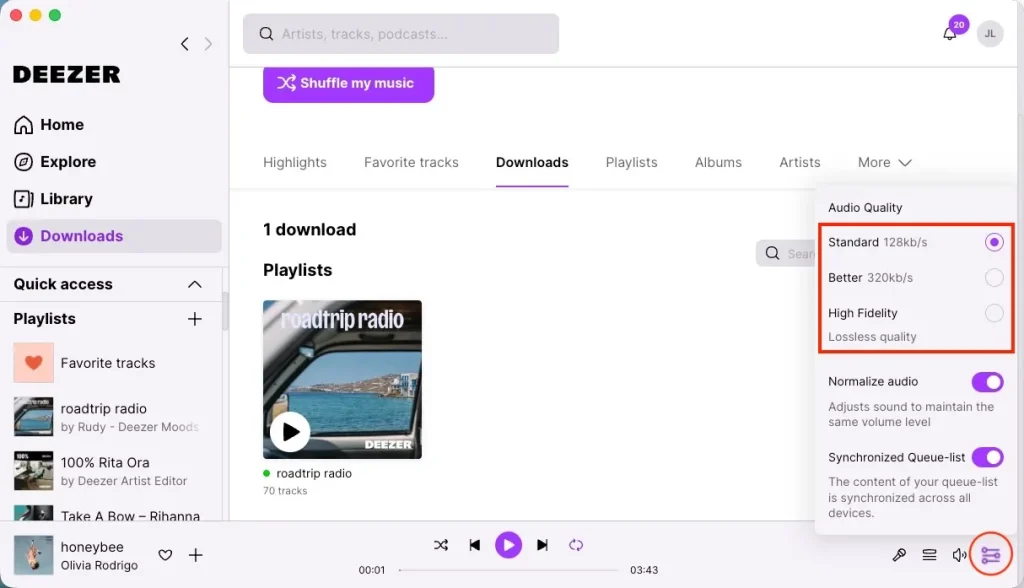Like honeybee with the heart icon
Viewport: 1024px width, 588px height.
click(x=165, y=555)
